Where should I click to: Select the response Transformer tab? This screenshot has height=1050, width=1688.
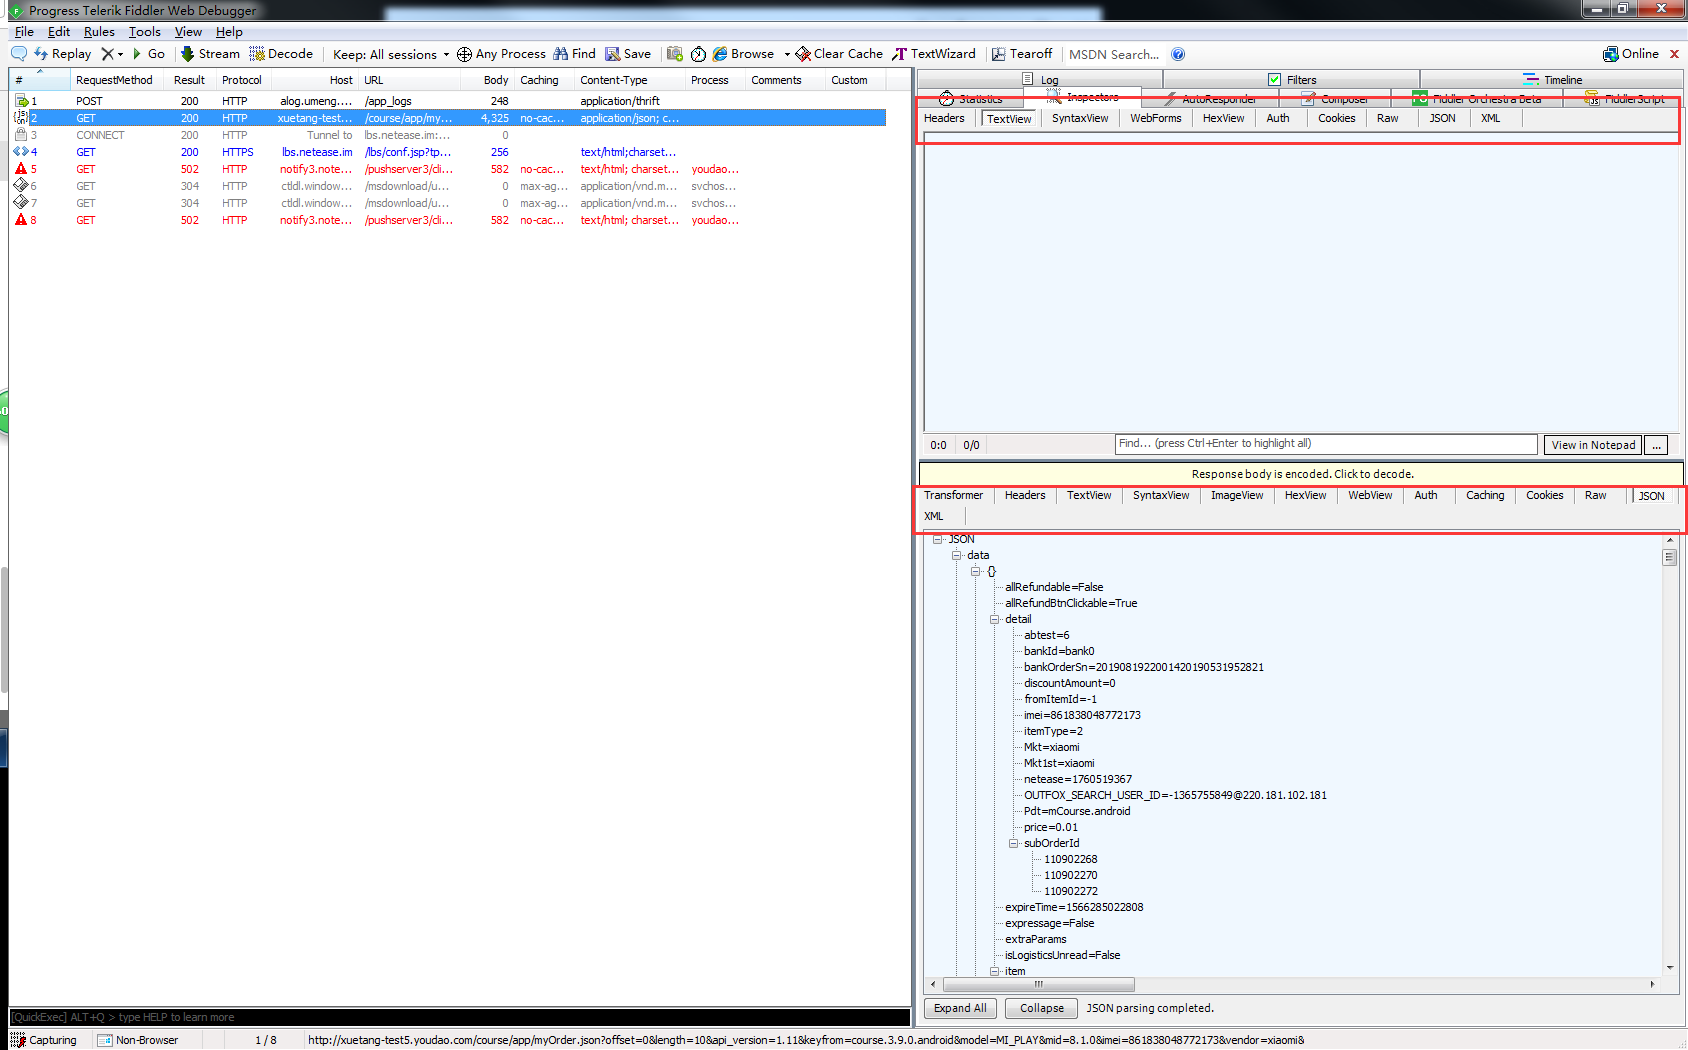953,495
